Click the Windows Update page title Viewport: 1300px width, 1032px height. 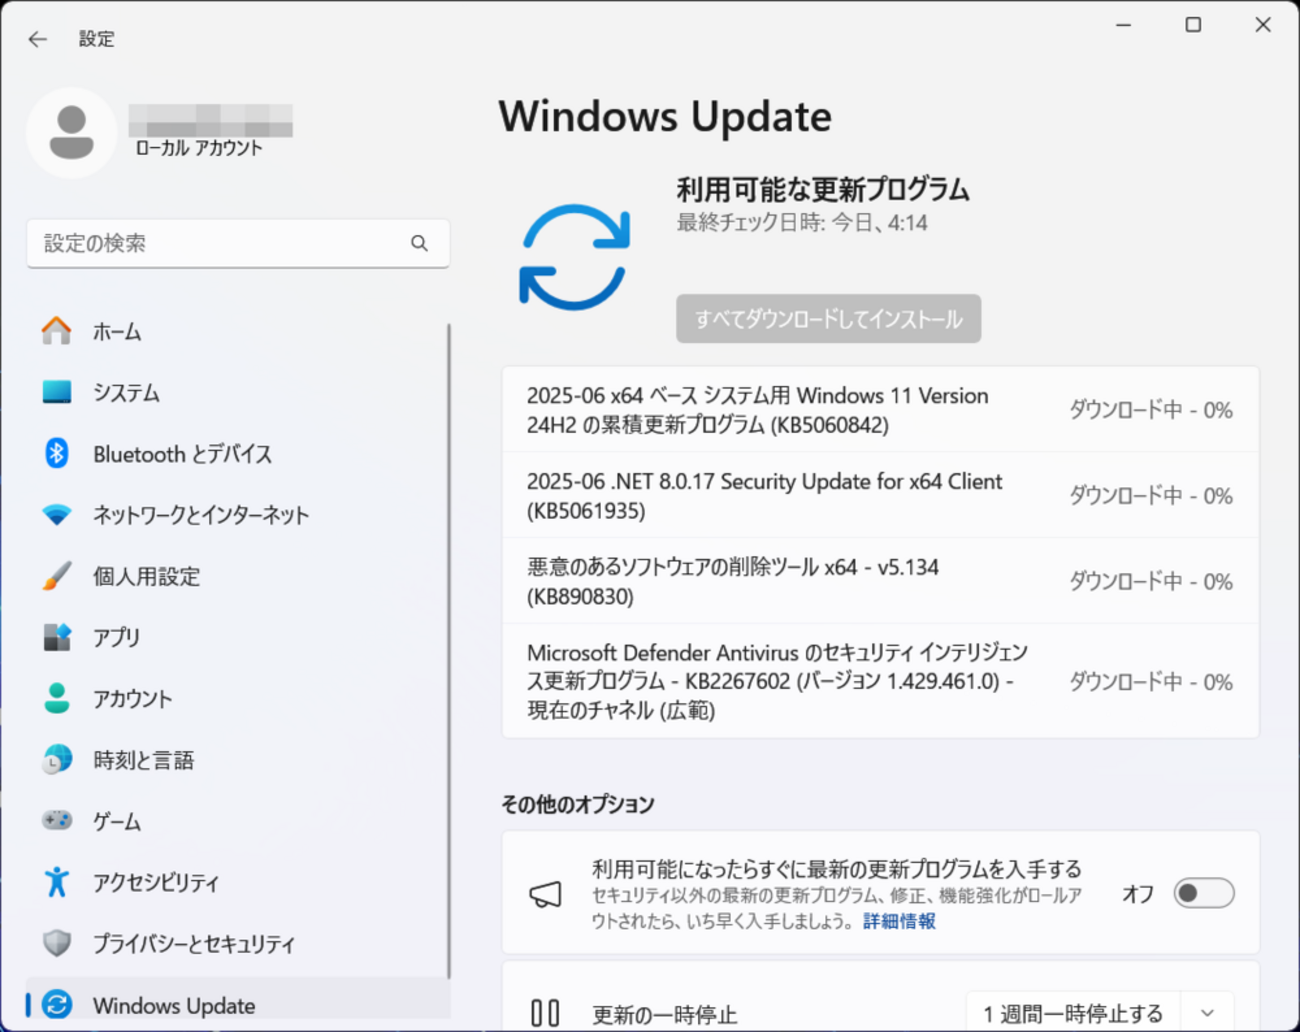coord(665,116)
